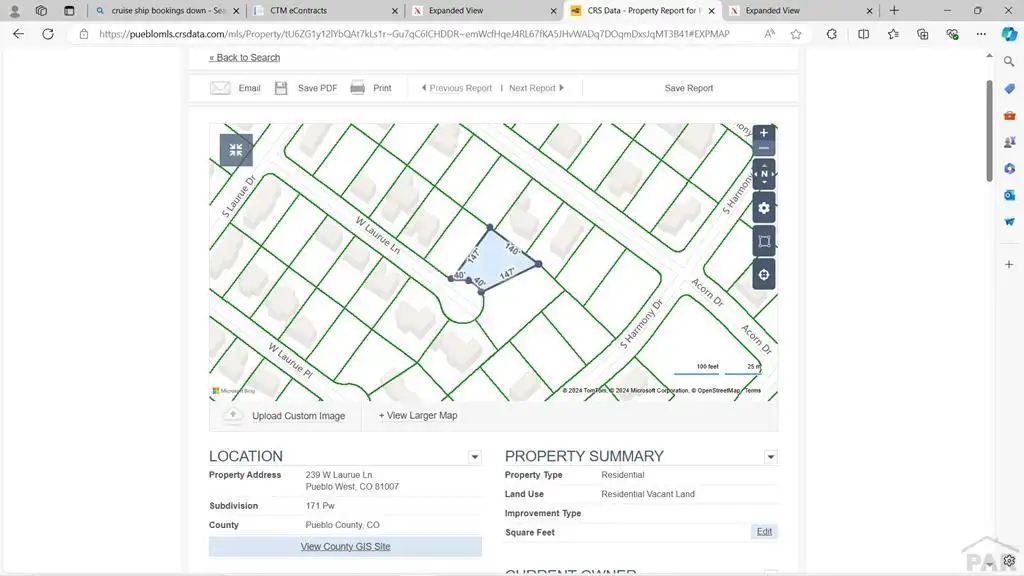Open the read aloud icon in address bar
The height and width of the screenshot is (576, 1024).
tap(769, 34)
